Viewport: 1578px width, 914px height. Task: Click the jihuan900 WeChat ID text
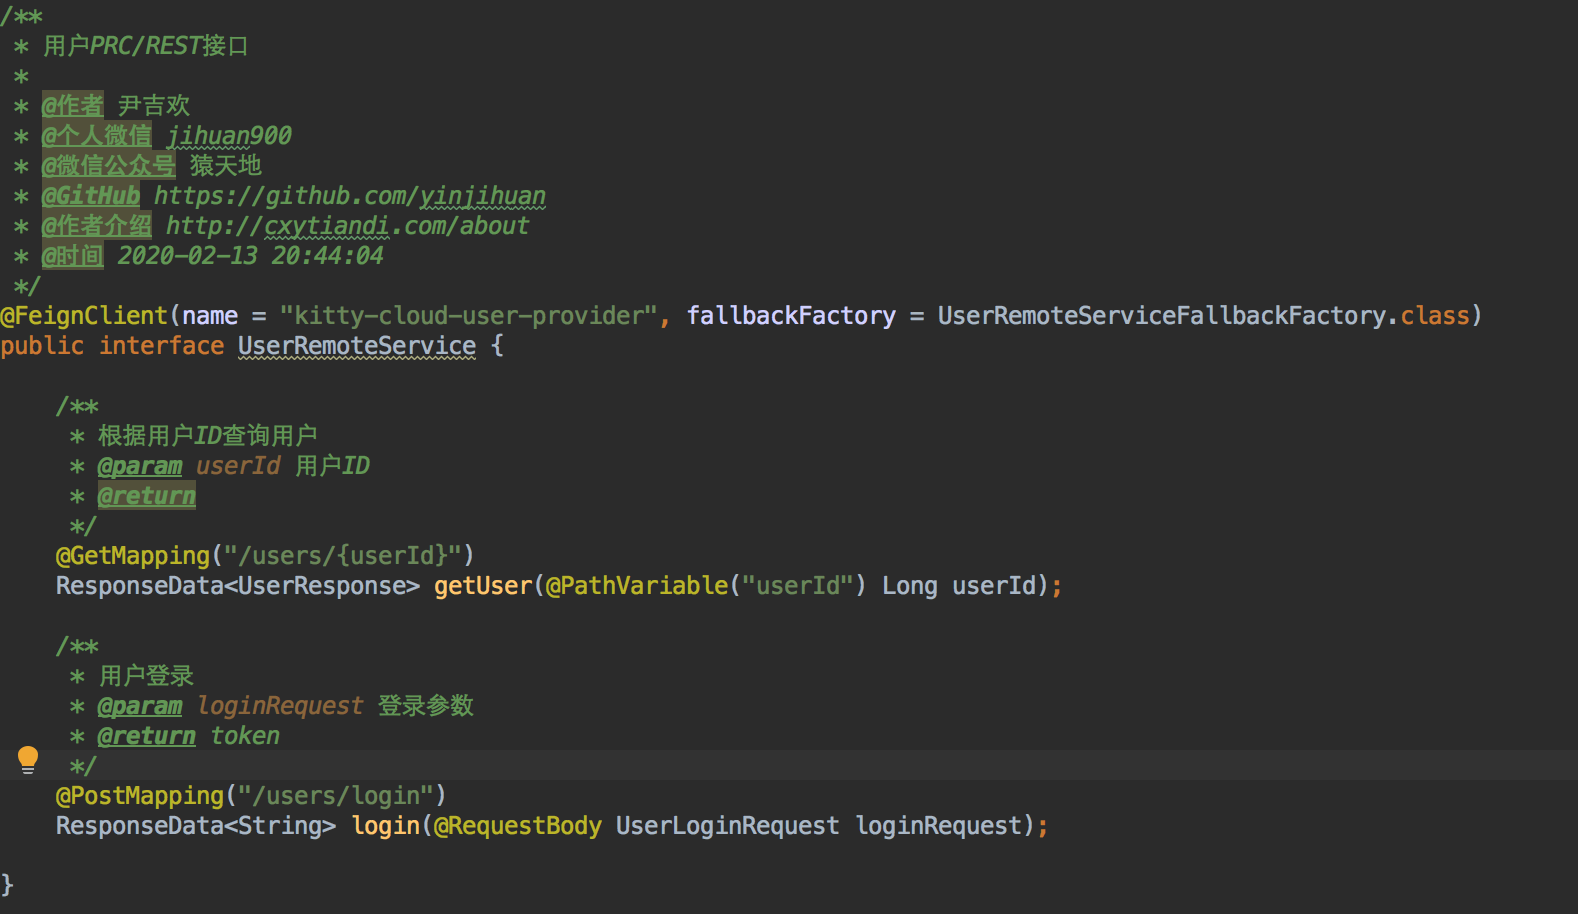[229, 136]
